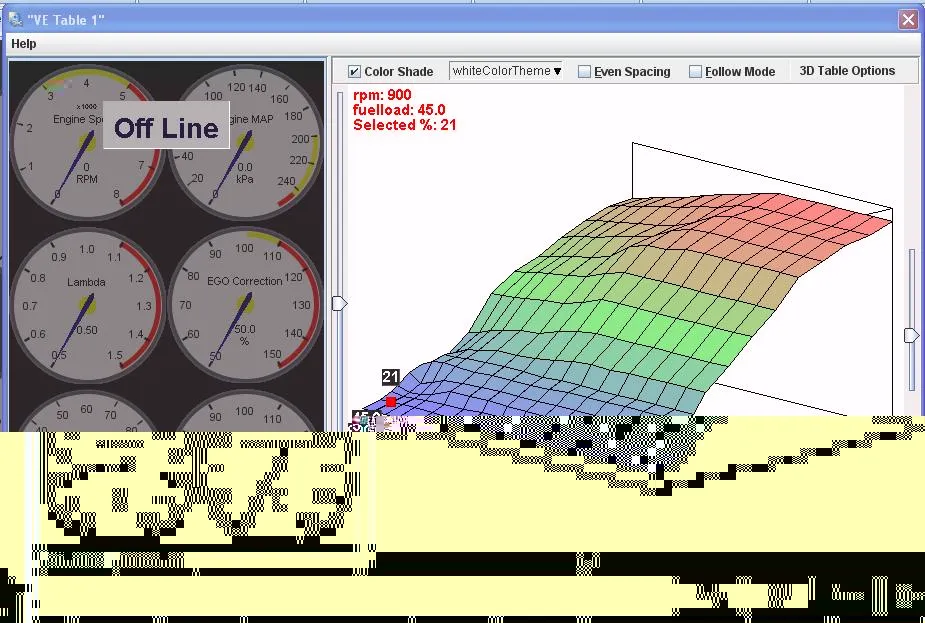
Task: Click the rpm: 900 readout text
Action: click(382, 96)
